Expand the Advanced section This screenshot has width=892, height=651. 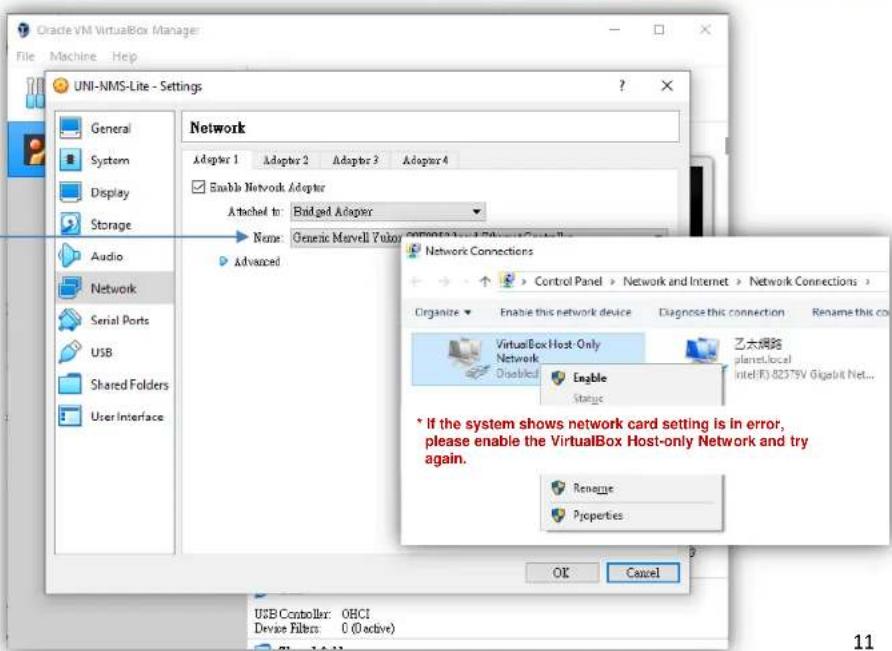click(x=223, y=261)
